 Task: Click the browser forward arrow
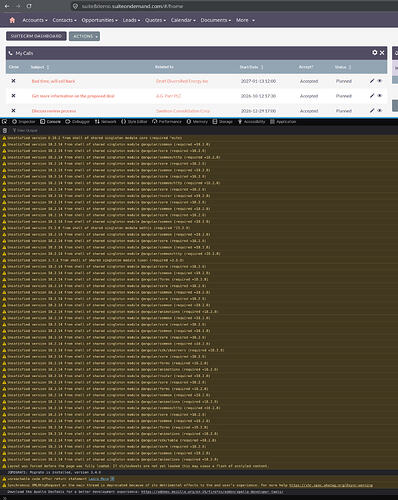[18, 6]
